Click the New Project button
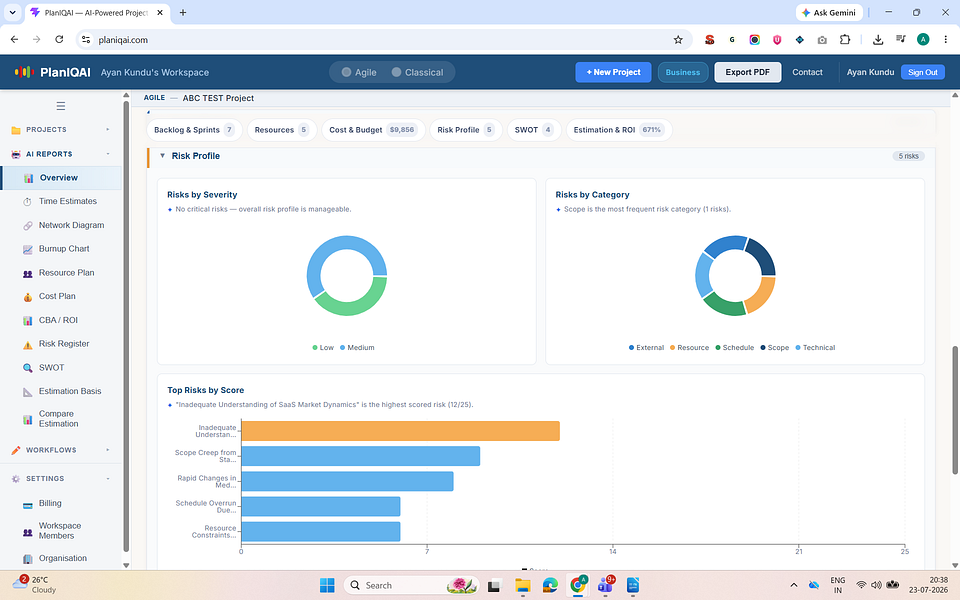 [x=613, y=72]
